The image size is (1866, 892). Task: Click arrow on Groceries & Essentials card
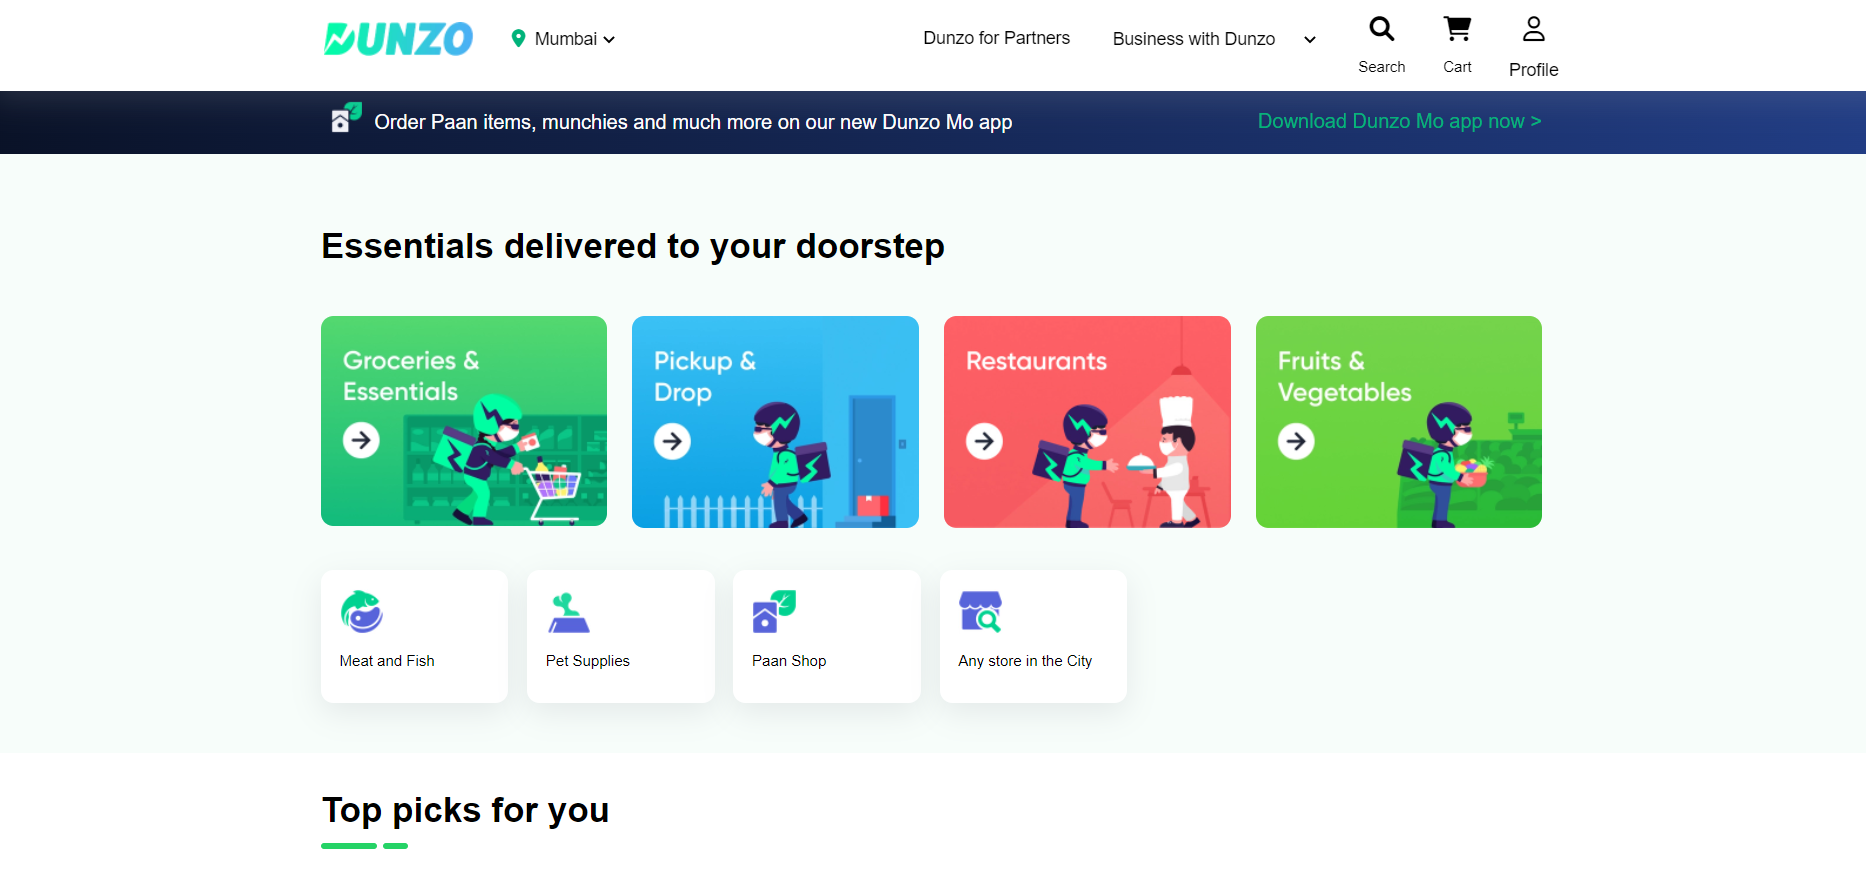361,439
